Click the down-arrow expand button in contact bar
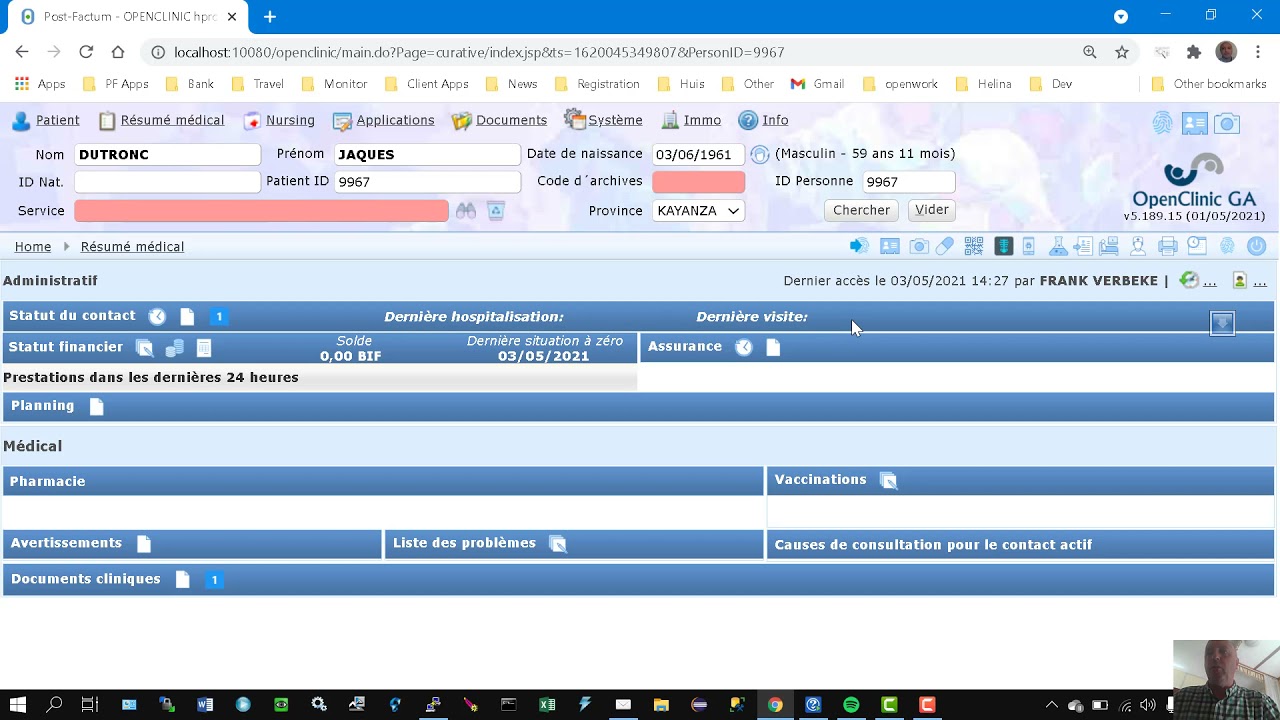The height and width of the screenshot is (720, 1280). pyautogui.click(x=1222, y=323)
